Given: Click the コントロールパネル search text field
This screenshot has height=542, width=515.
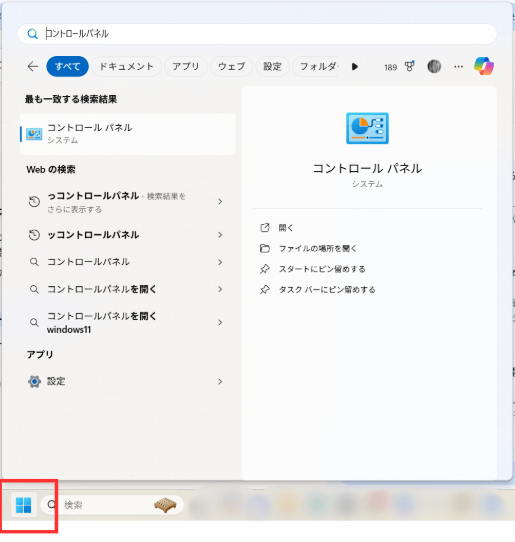Looking at the screenshot, I should (x=257, y=34).
